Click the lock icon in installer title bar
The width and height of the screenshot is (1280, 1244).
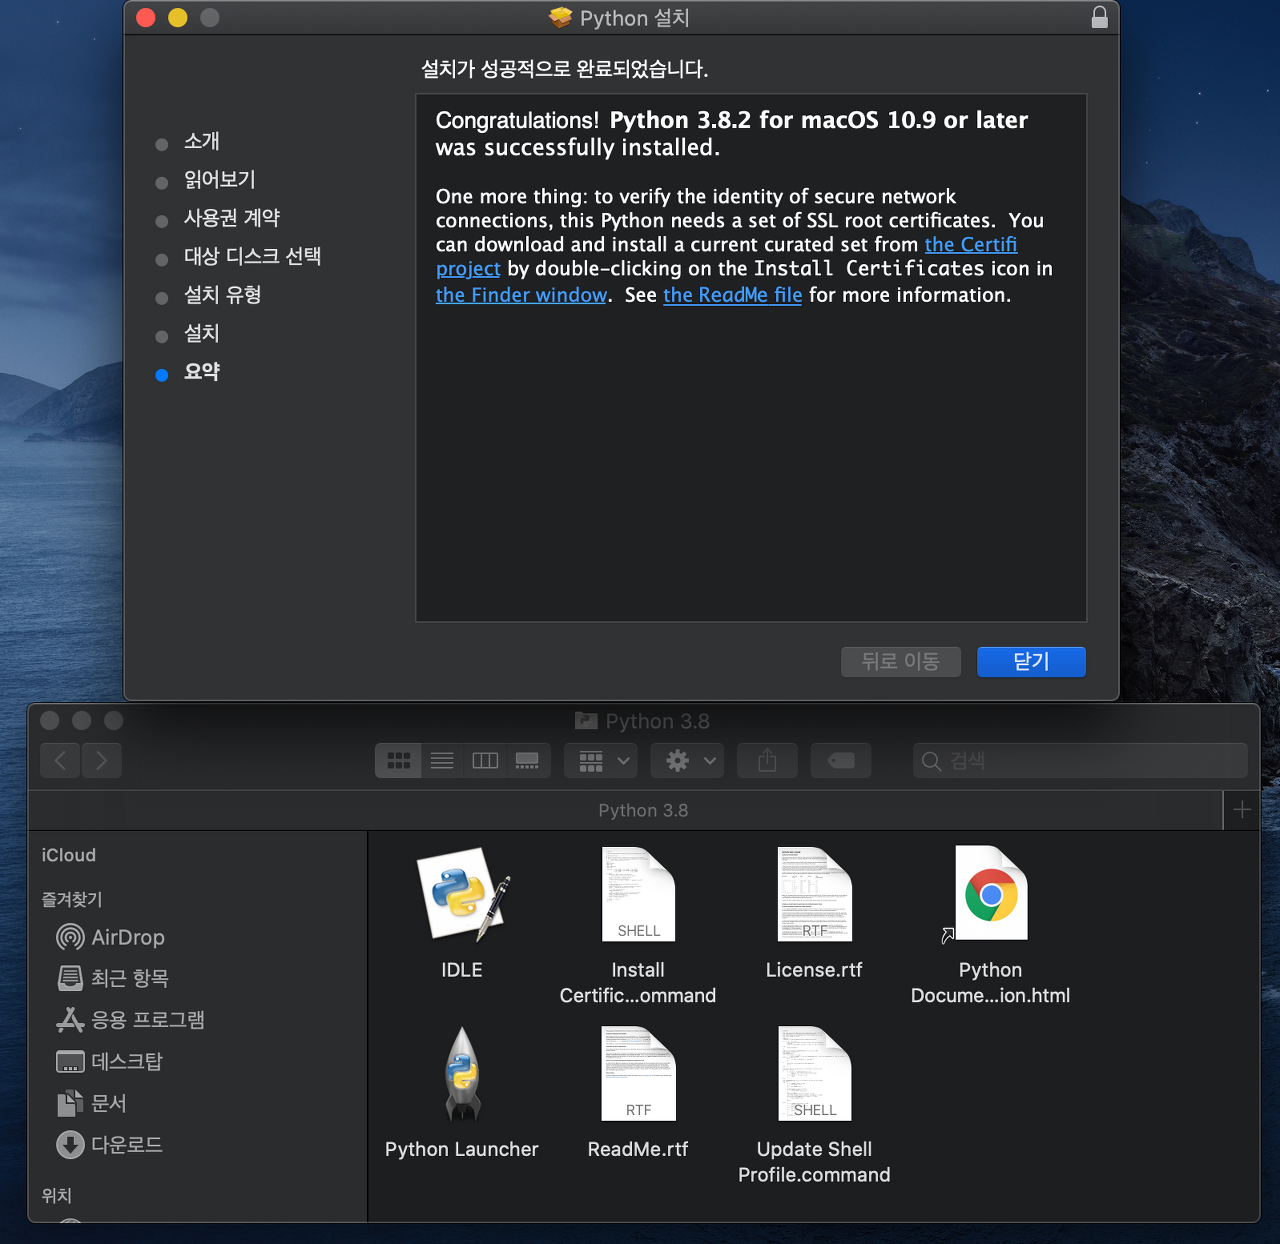coord(1099,17)
